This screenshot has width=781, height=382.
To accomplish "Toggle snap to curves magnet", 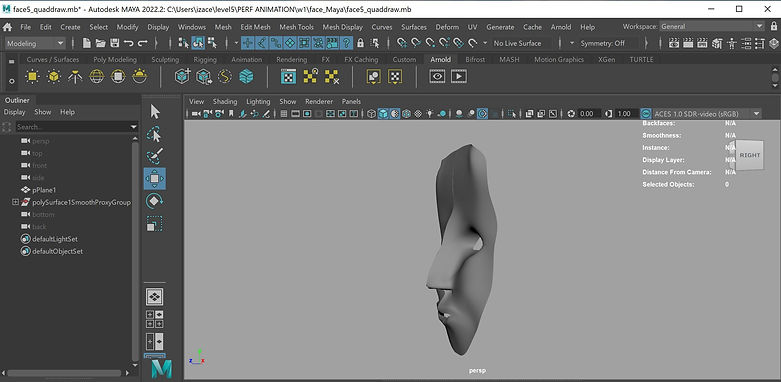I will pyautogui.click(x=416, y=43).
